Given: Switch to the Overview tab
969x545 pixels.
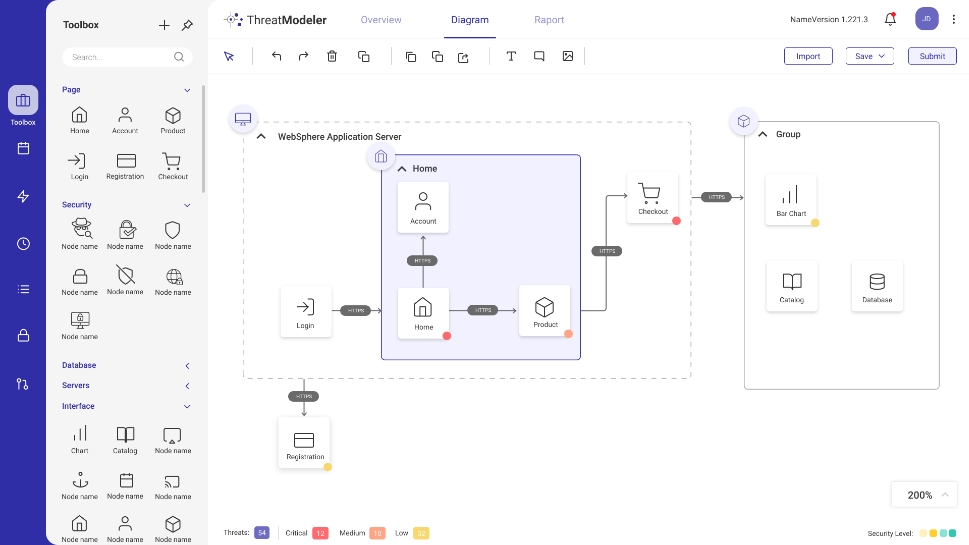Looking at the screenshot, I should pyautogui.click(x=381, y=20).
